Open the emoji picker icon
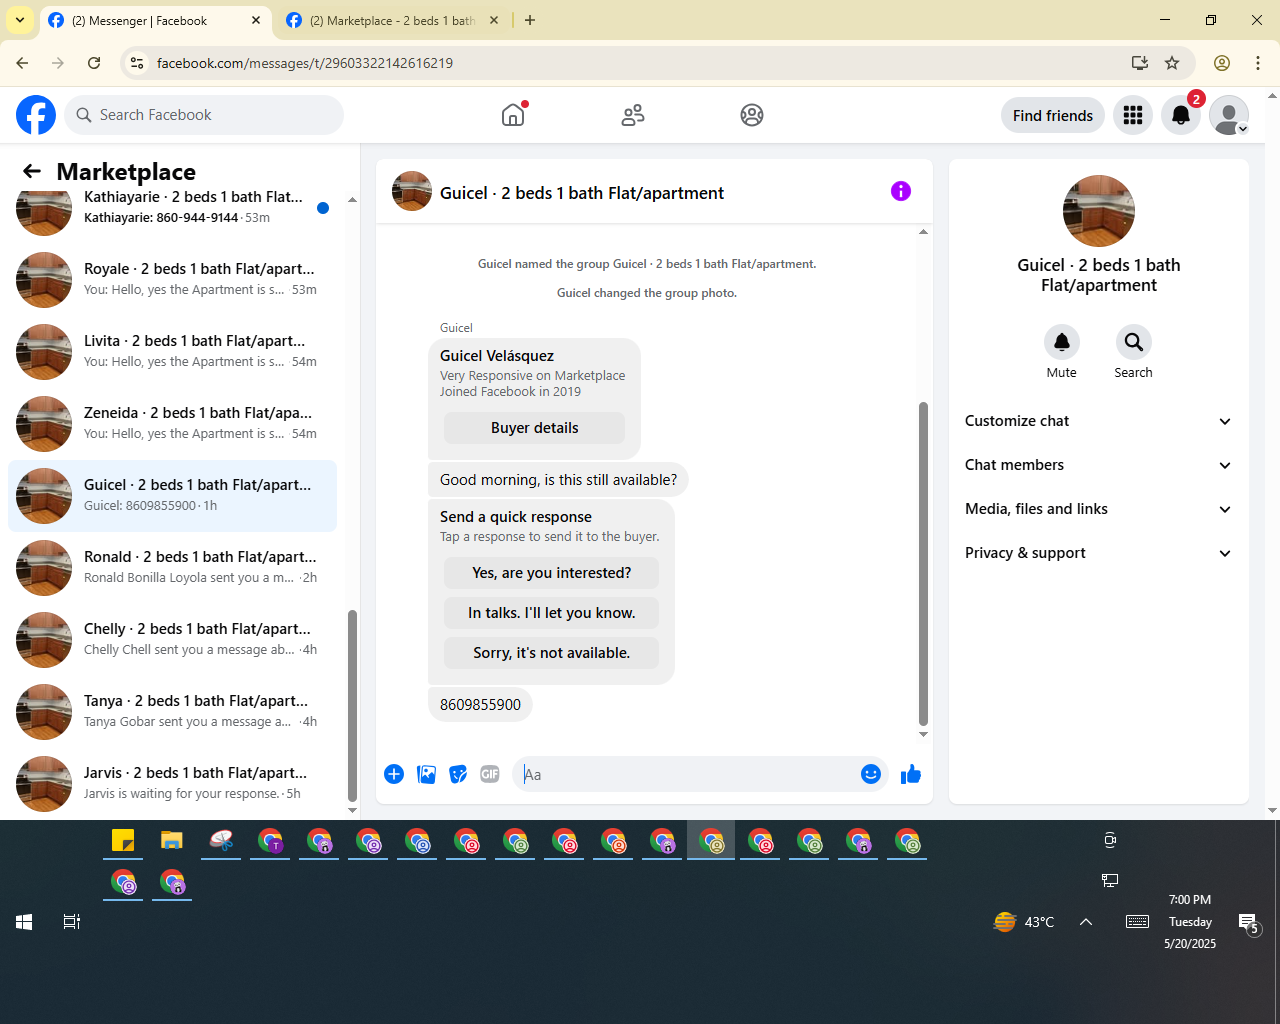 (x=871, y=774)
